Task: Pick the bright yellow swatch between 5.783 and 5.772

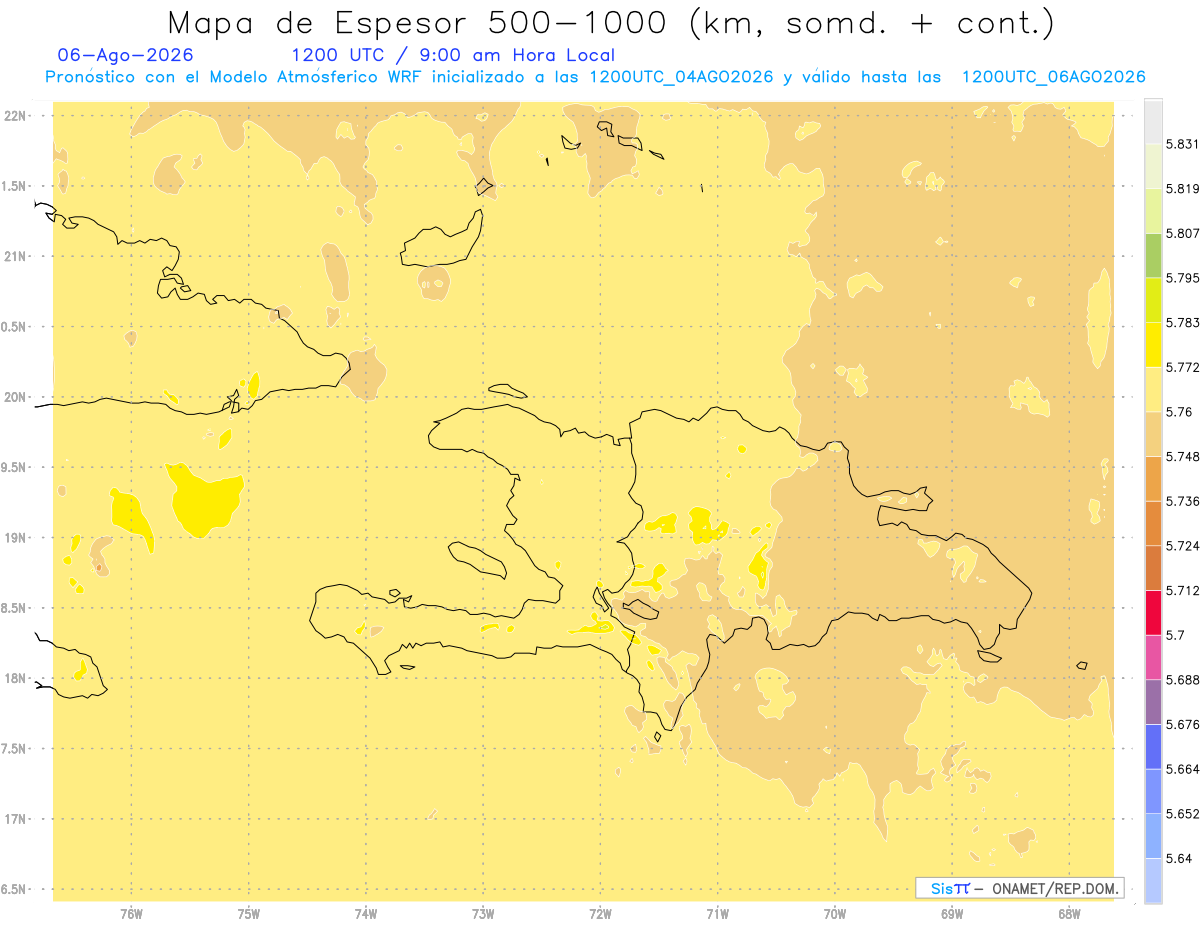Action: click(1153, 345)
